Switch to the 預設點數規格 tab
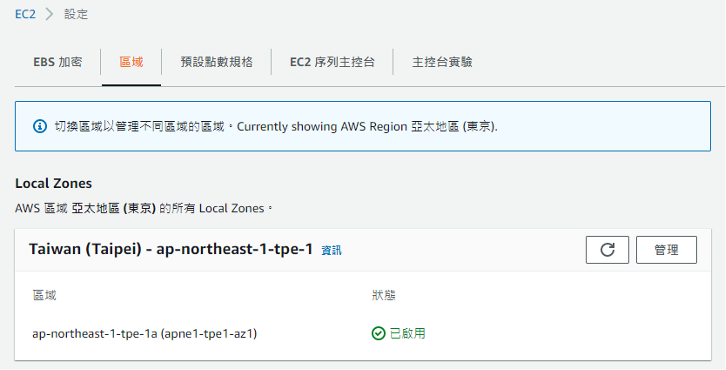Image resolution: width=726 pixels, height=370 pixels. click(x=216, y=62)
